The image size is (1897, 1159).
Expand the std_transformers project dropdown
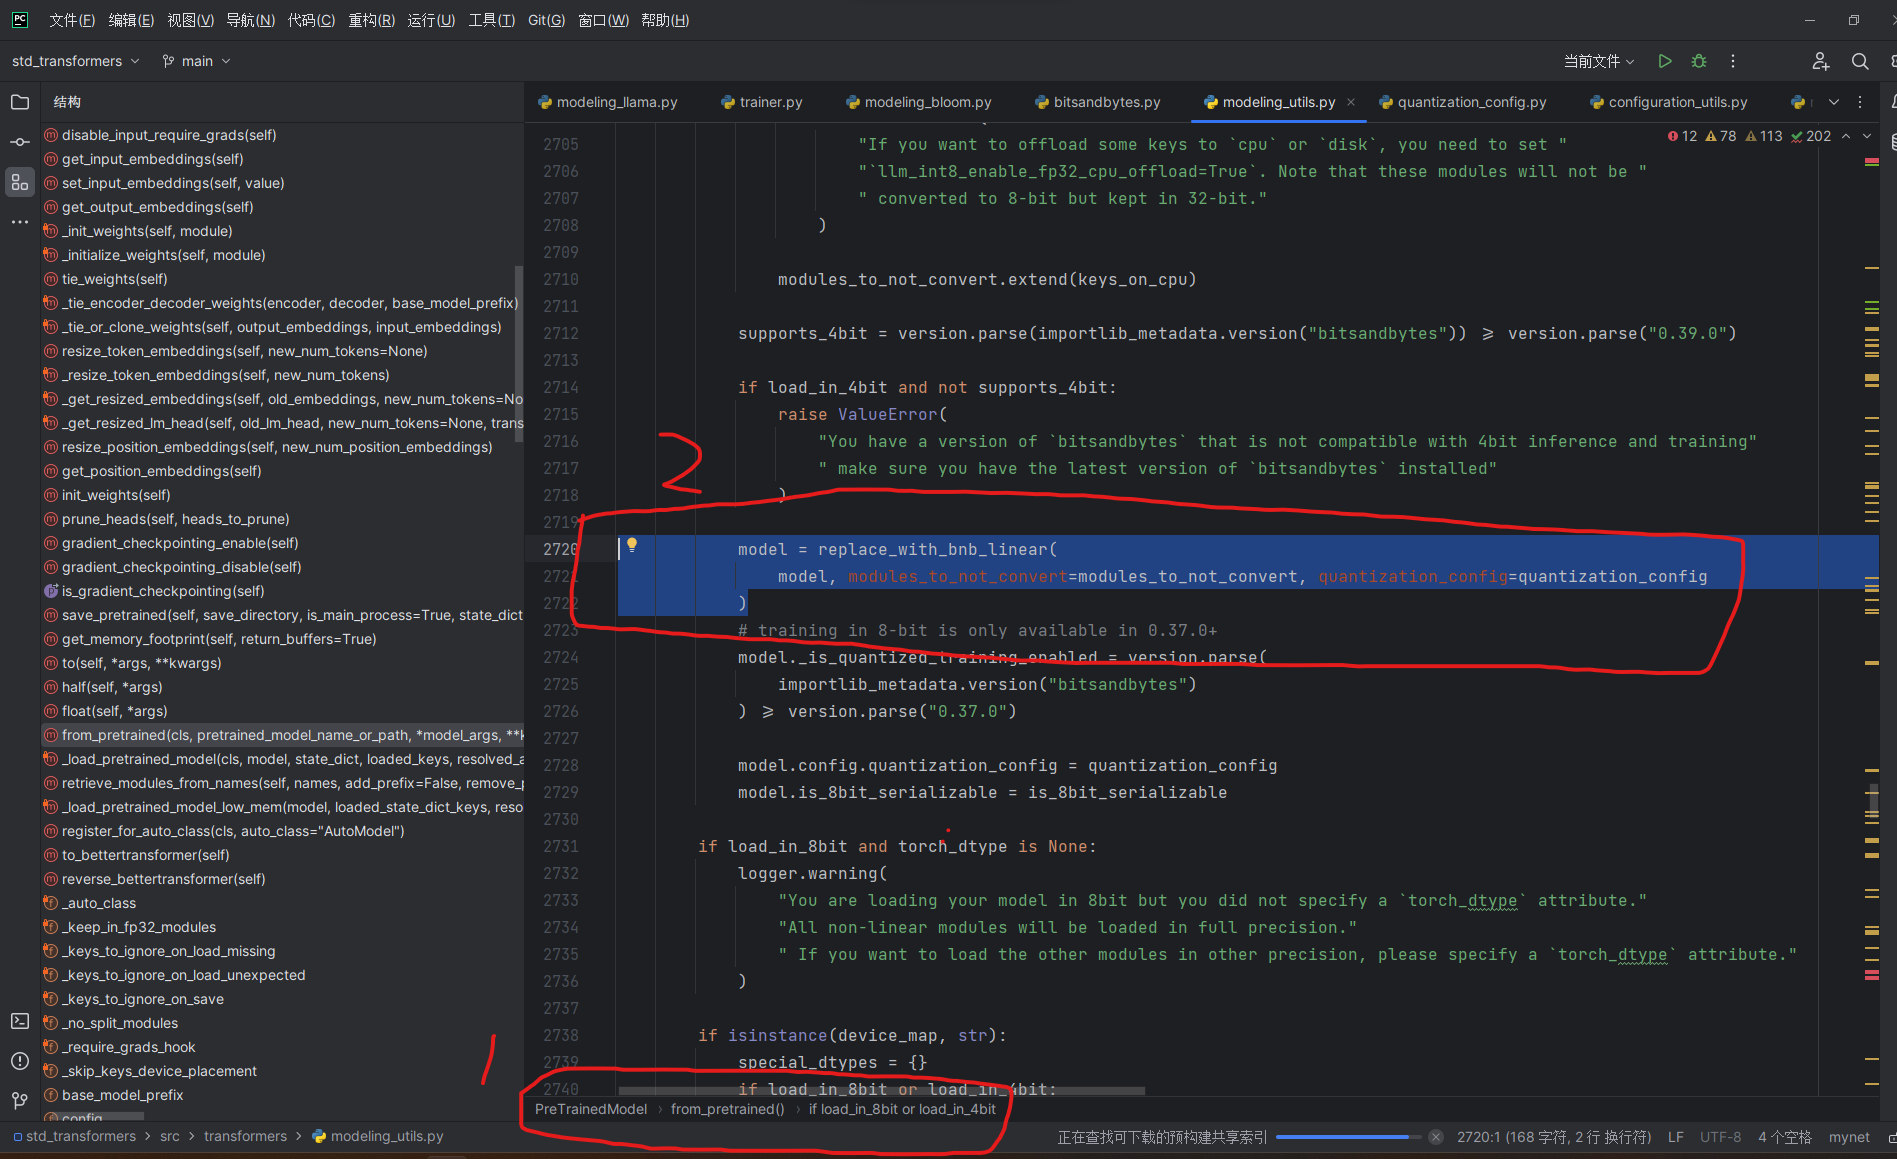click(x=75, y=61)
